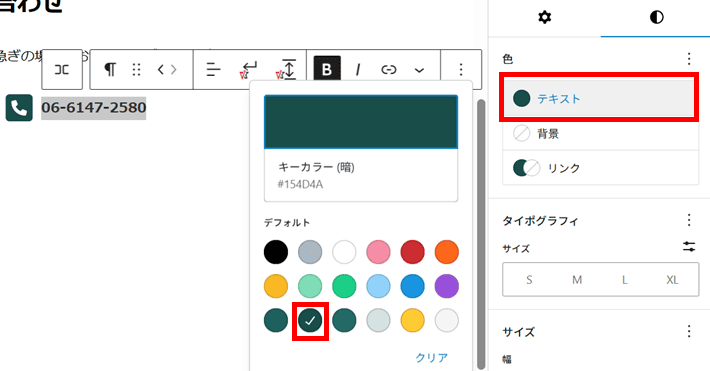Pick the amber yellow swatch in second row
The image size is (710, 371).
click(x=276, y=286)
